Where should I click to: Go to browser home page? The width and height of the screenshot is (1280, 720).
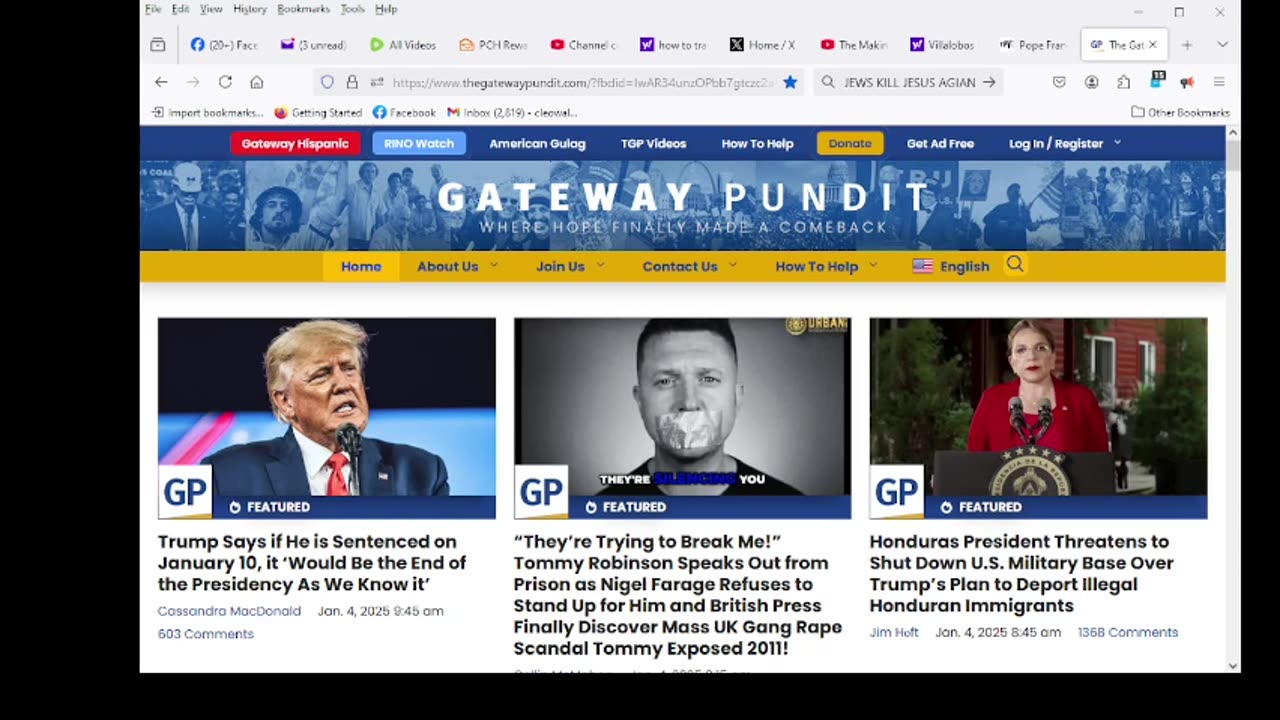(x=257, y=82)
